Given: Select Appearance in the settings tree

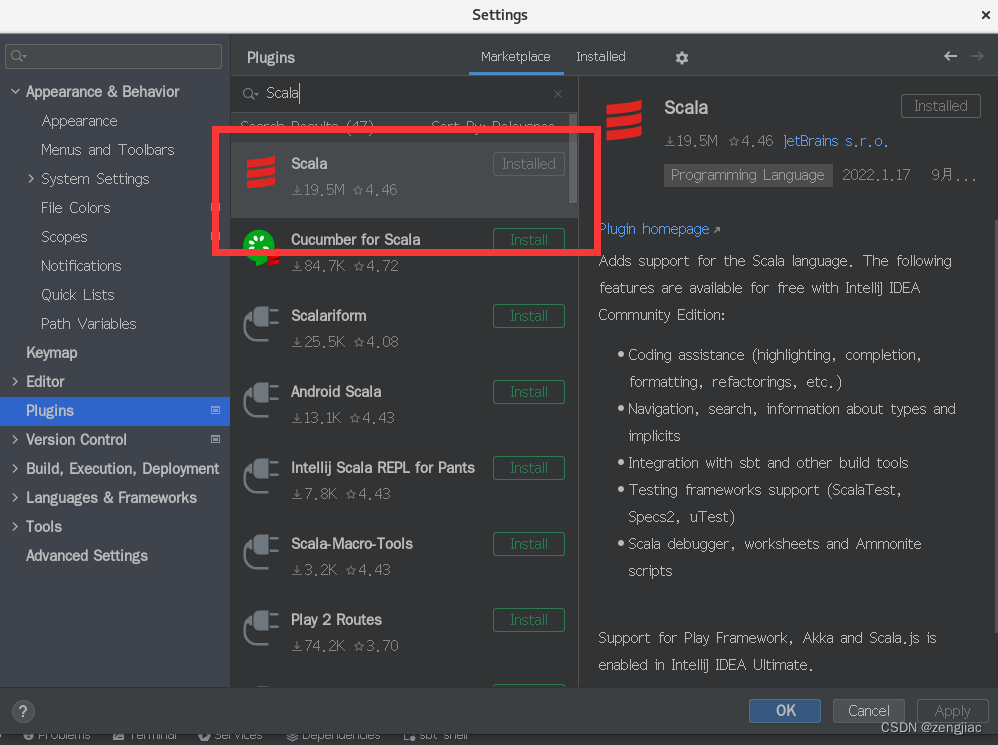Looking at the screenshot, I should (80, 121).
